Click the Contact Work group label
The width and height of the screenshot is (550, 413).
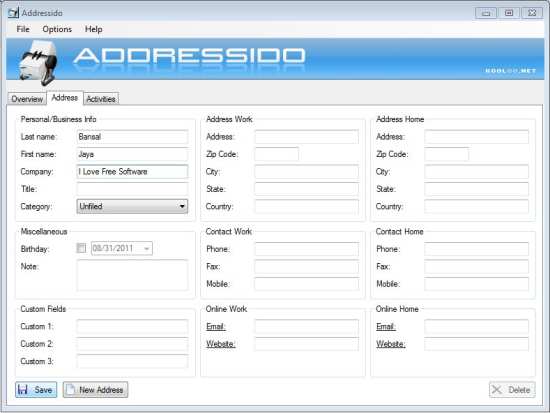(x=229, y=232)
